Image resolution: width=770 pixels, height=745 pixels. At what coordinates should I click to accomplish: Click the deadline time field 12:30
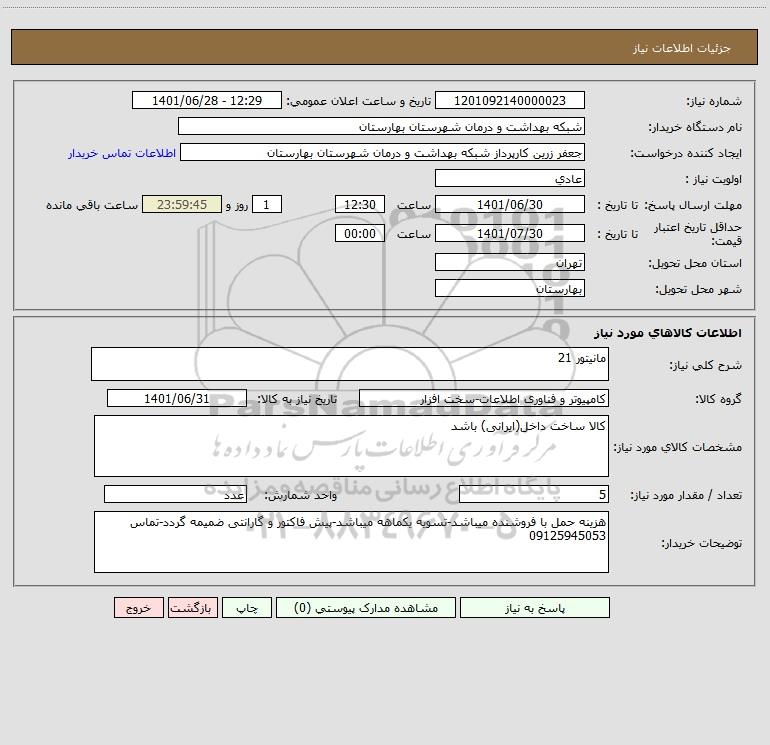point(359,205)
